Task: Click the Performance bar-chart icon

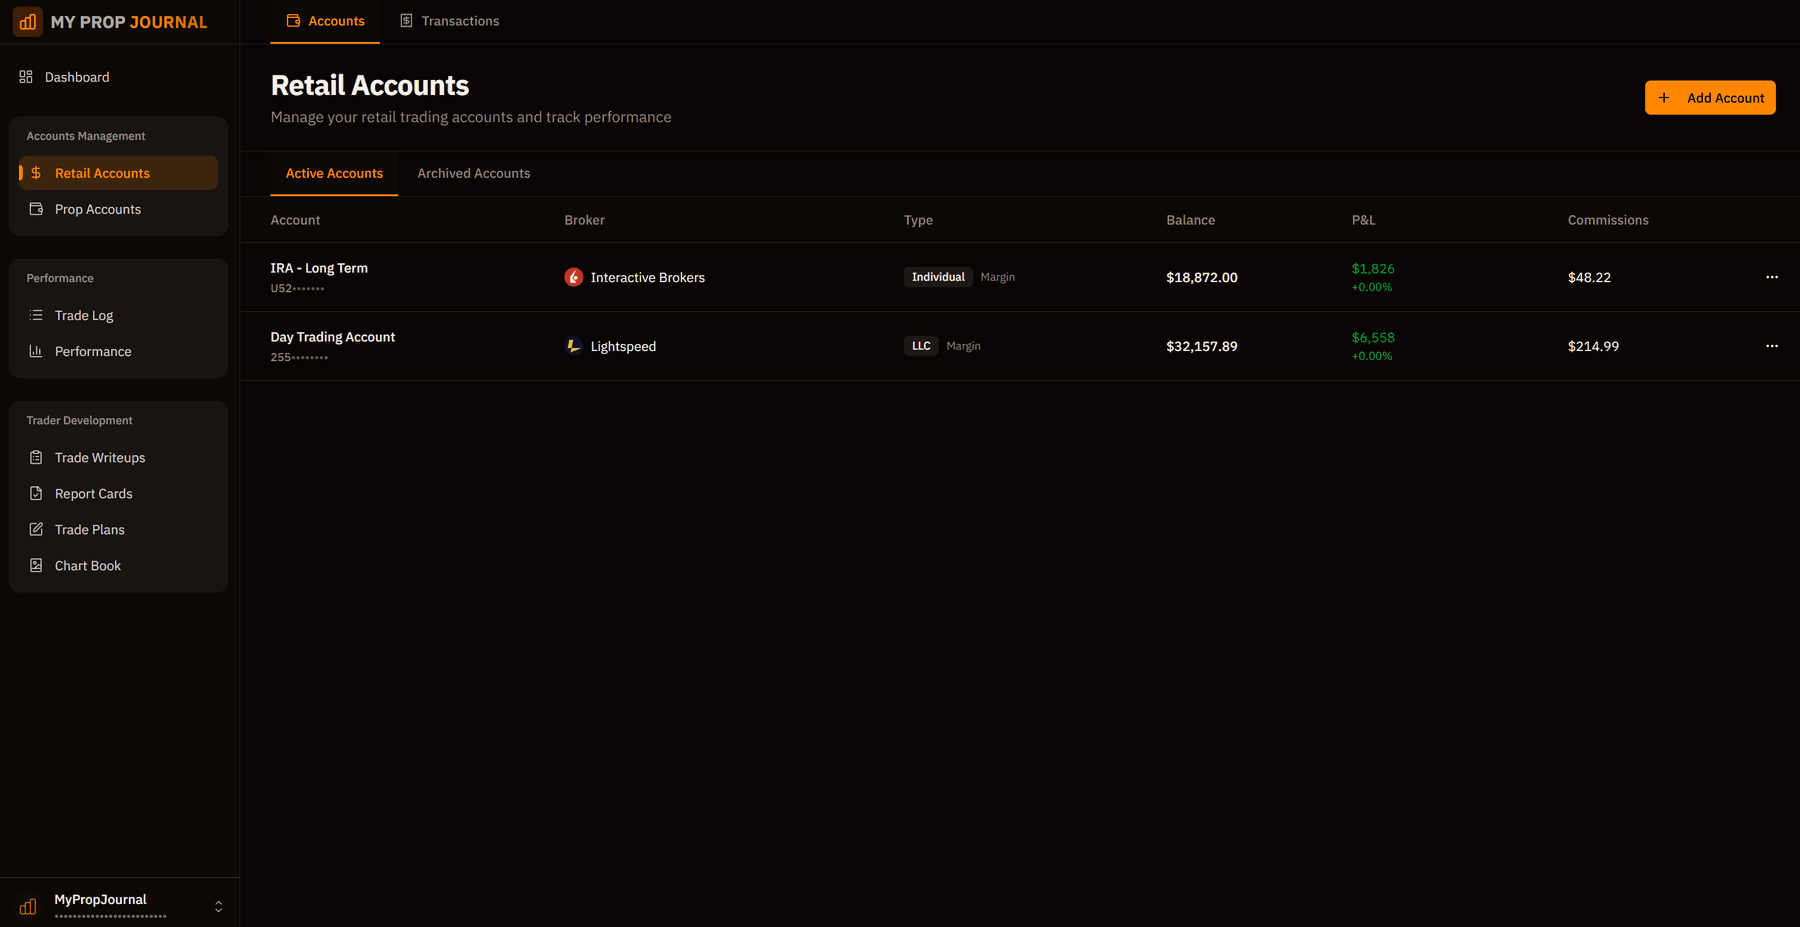Action: [x=36, y=351]
